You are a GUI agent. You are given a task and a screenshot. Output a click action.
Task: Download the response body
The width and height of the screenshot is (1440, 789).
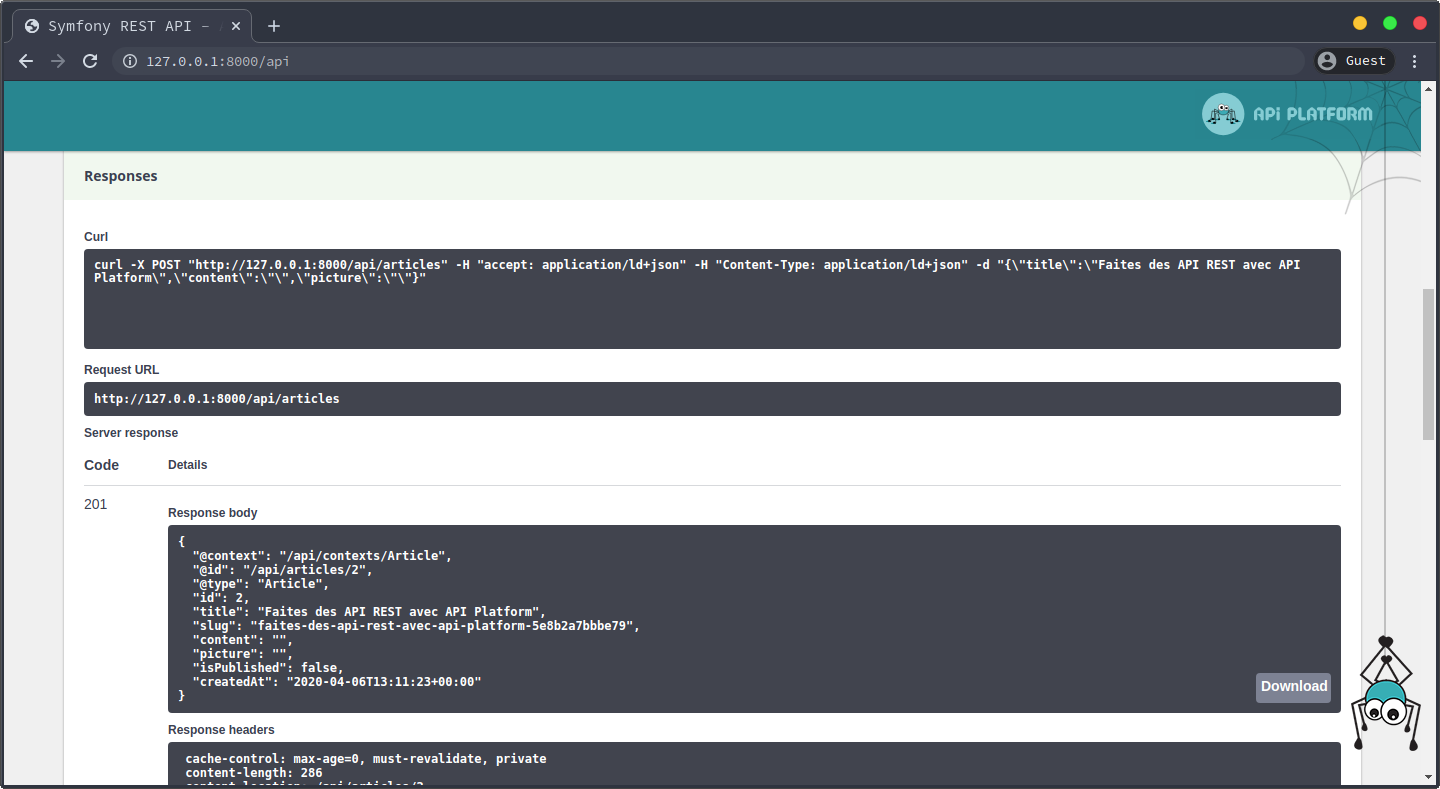(x=1293, y=687)
